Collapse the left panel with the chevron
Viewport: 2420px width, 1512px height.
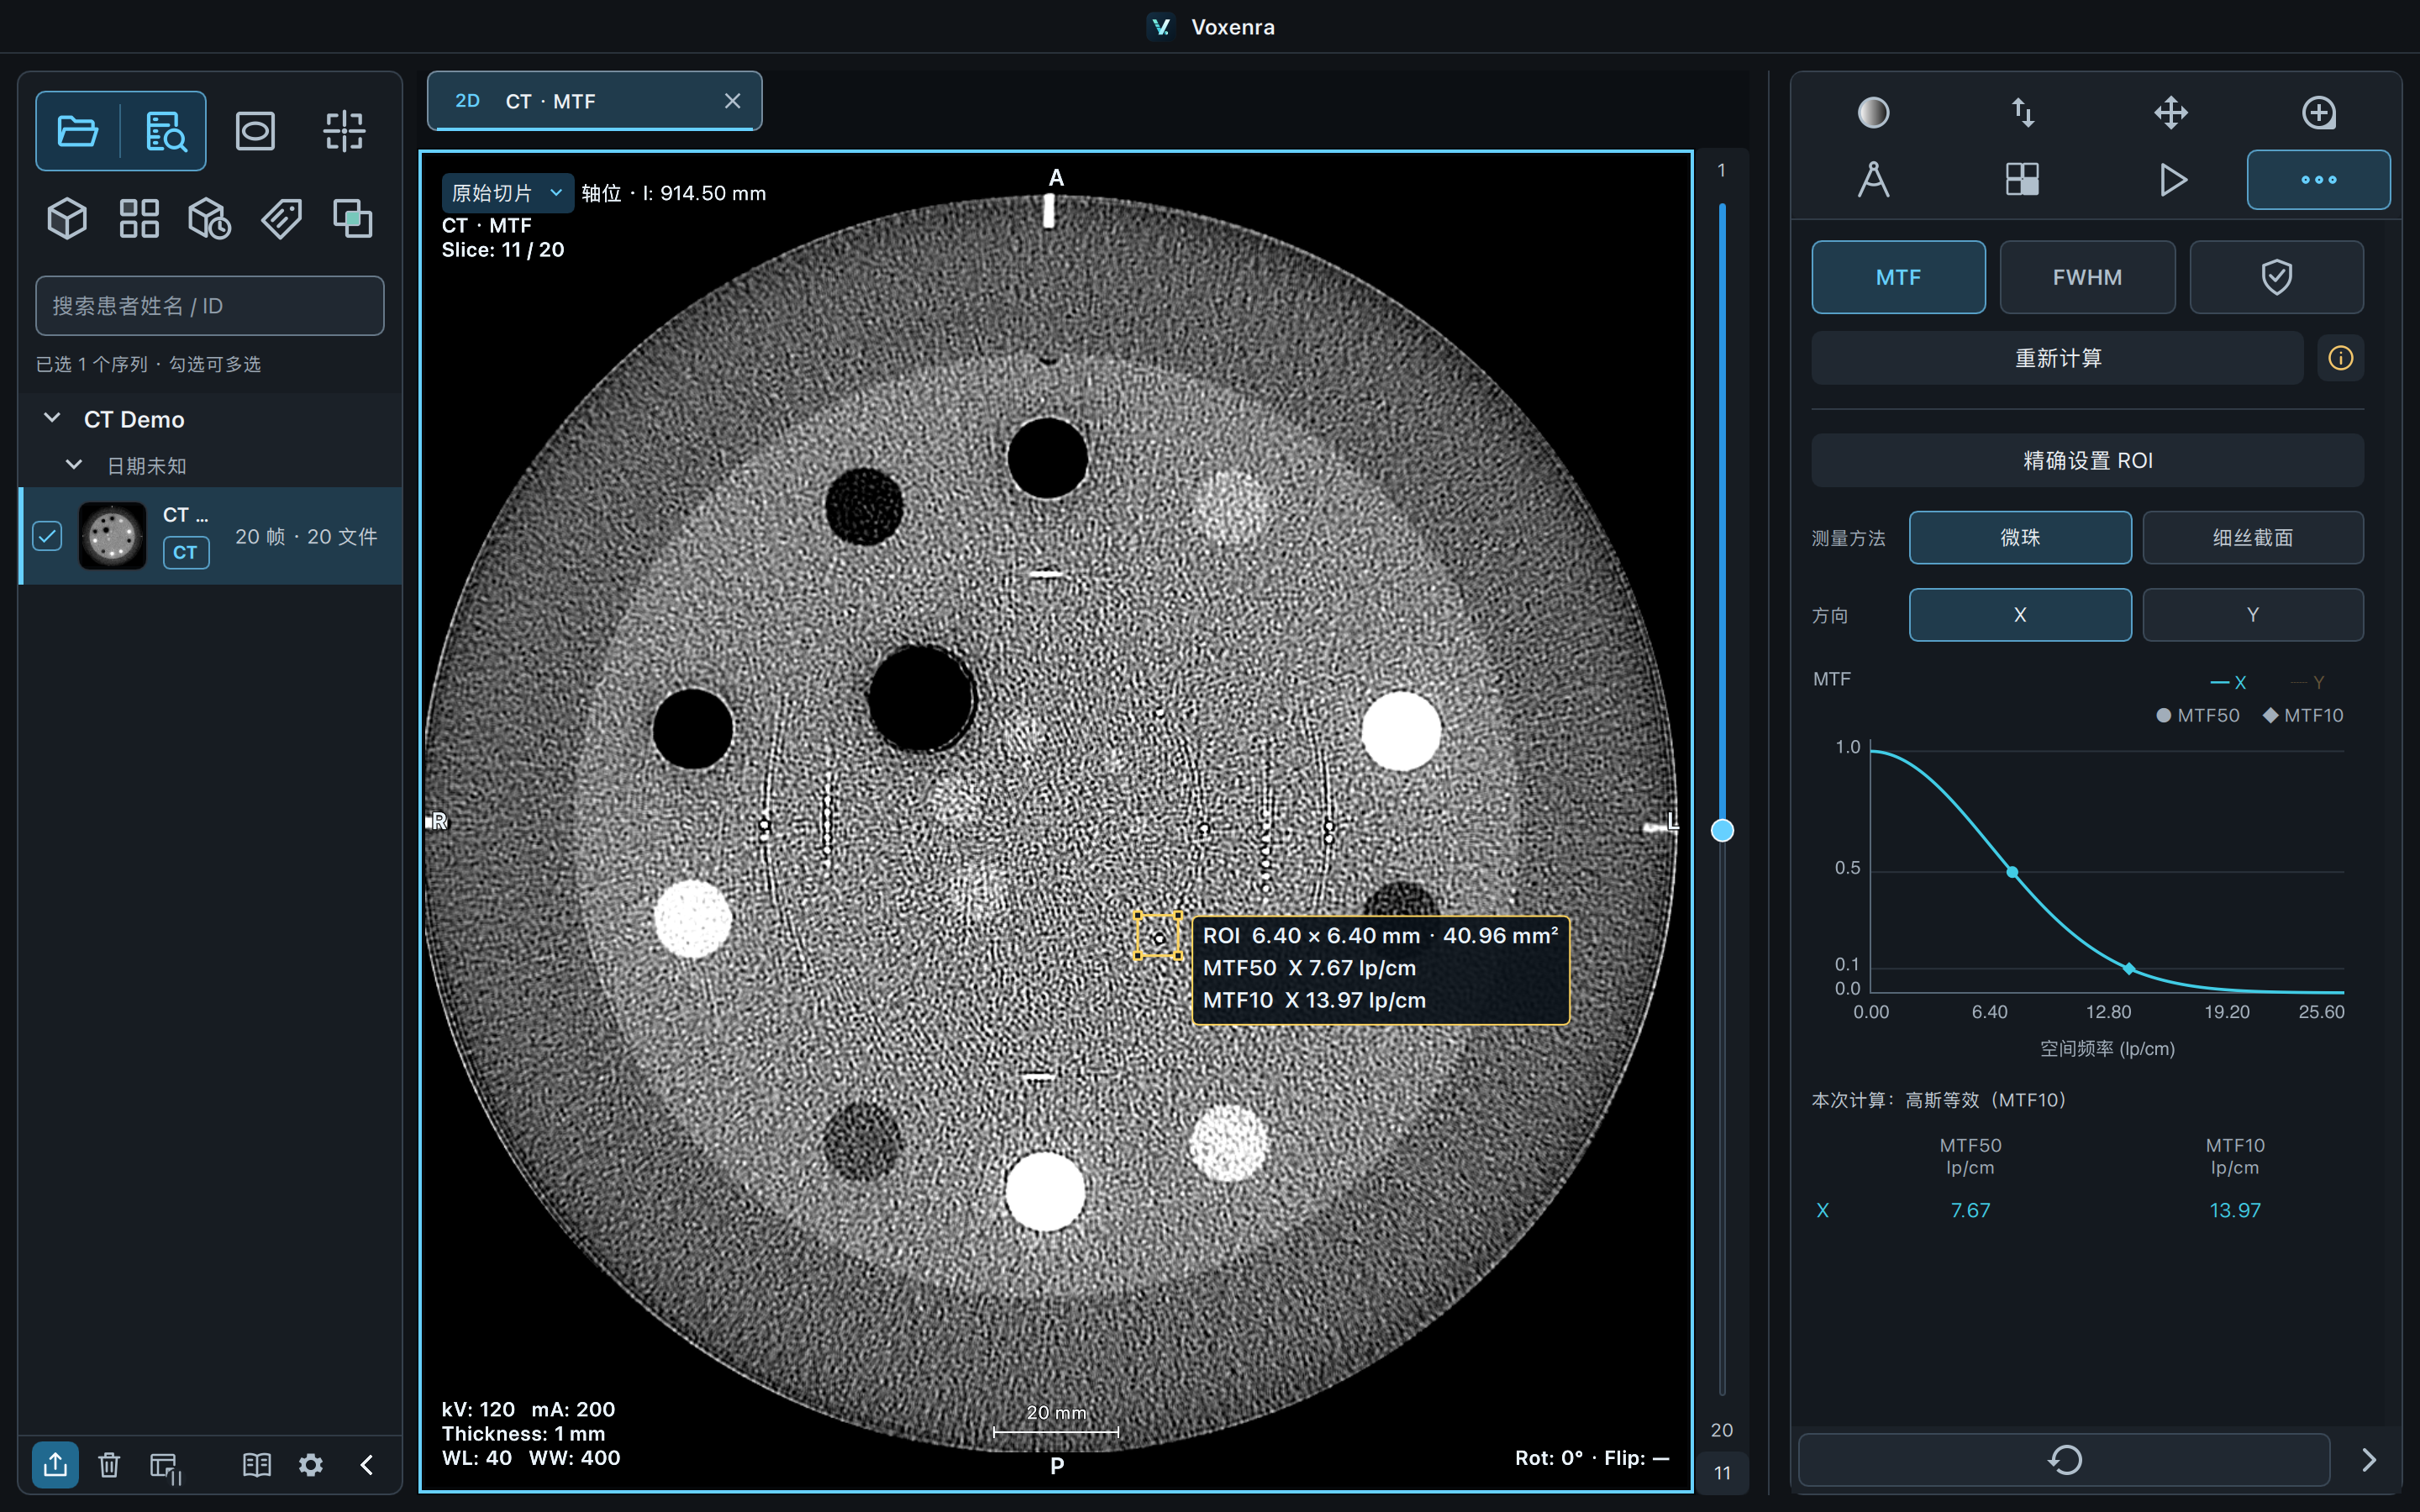tap(367, 1465)
